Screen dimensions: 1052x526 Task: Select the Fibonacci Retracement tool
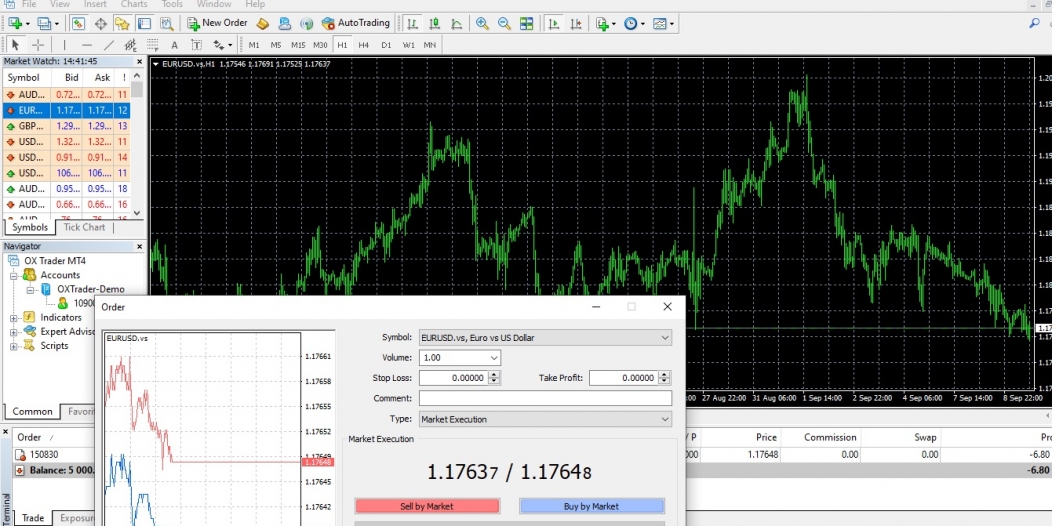(152, 45)
